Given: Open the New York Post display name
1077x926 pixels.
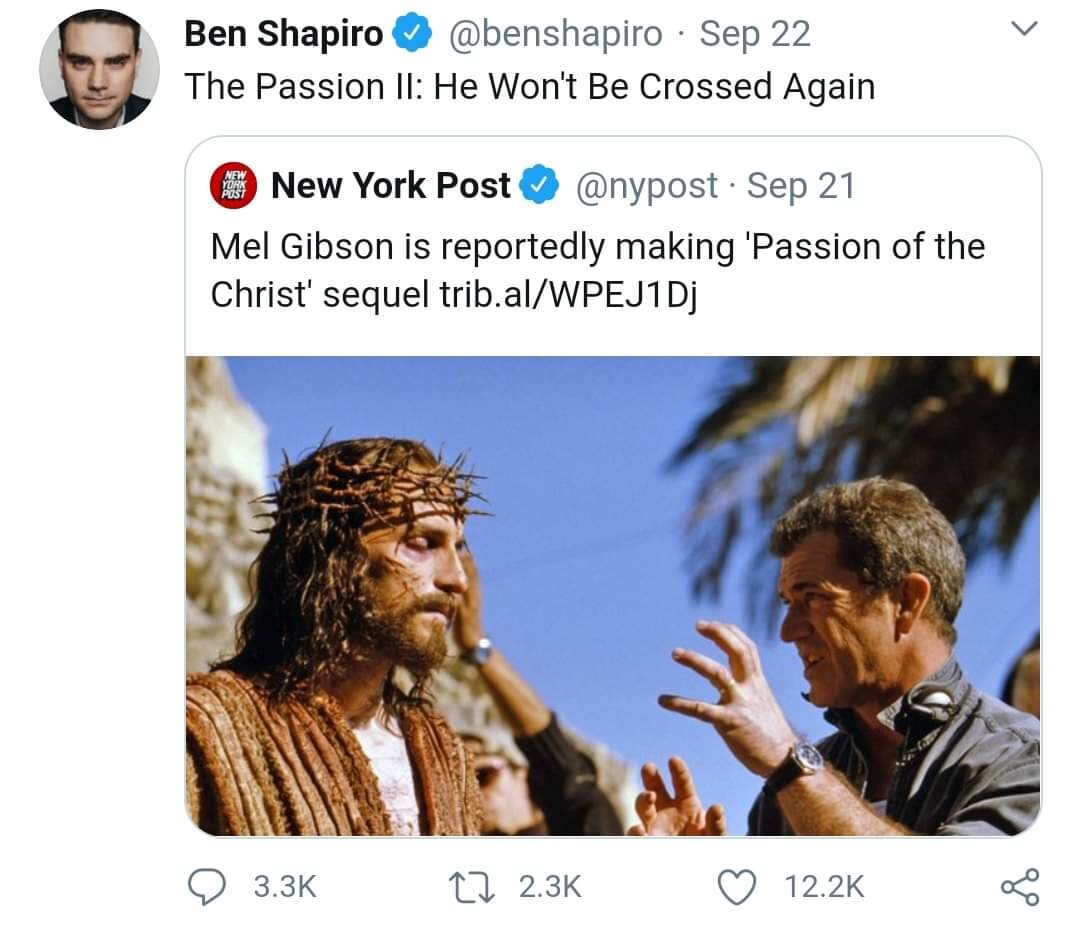Looking at the screenshot, I should pos(390,185).
